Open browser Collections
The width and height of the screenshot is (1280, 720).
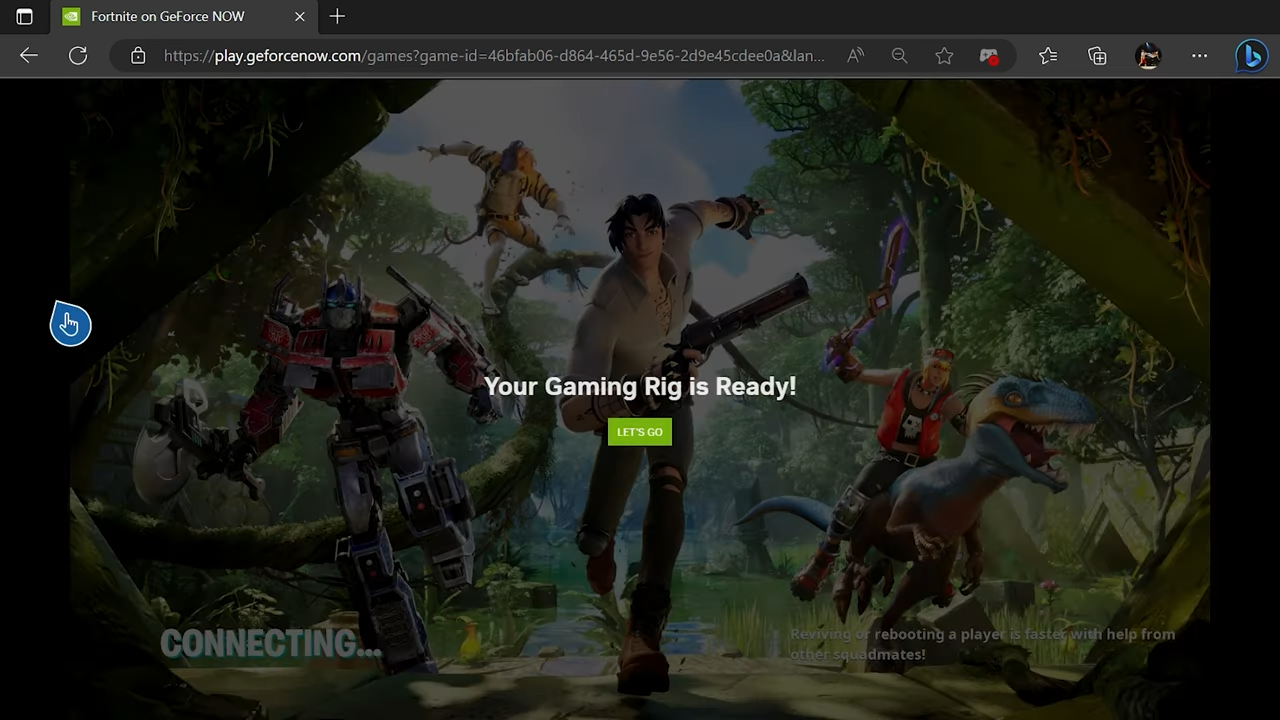pyautogui.click(x=1097, y=56)
